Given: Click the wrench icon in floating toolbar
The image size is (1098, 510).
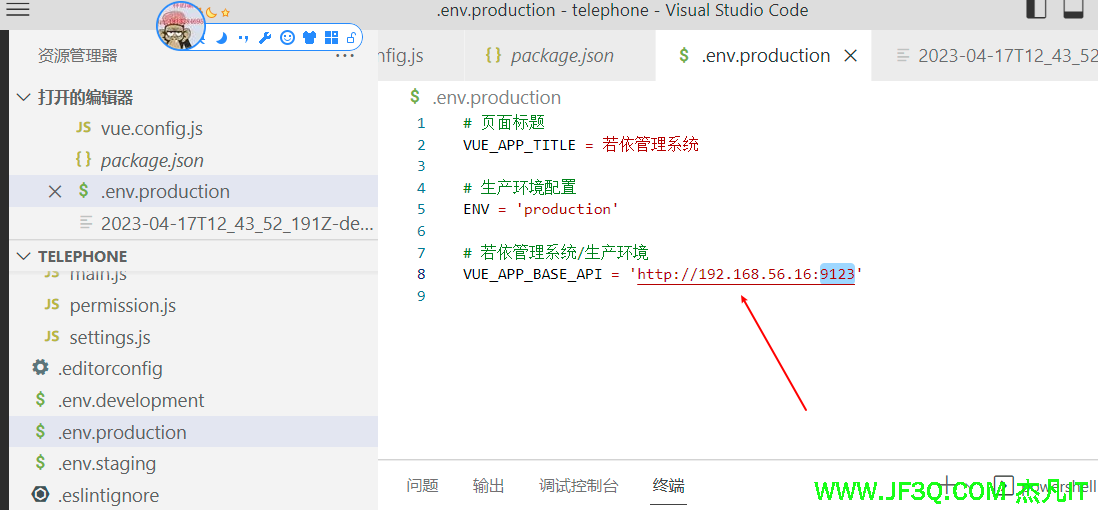Looking at the screenshot, I should tap(265, 38).
